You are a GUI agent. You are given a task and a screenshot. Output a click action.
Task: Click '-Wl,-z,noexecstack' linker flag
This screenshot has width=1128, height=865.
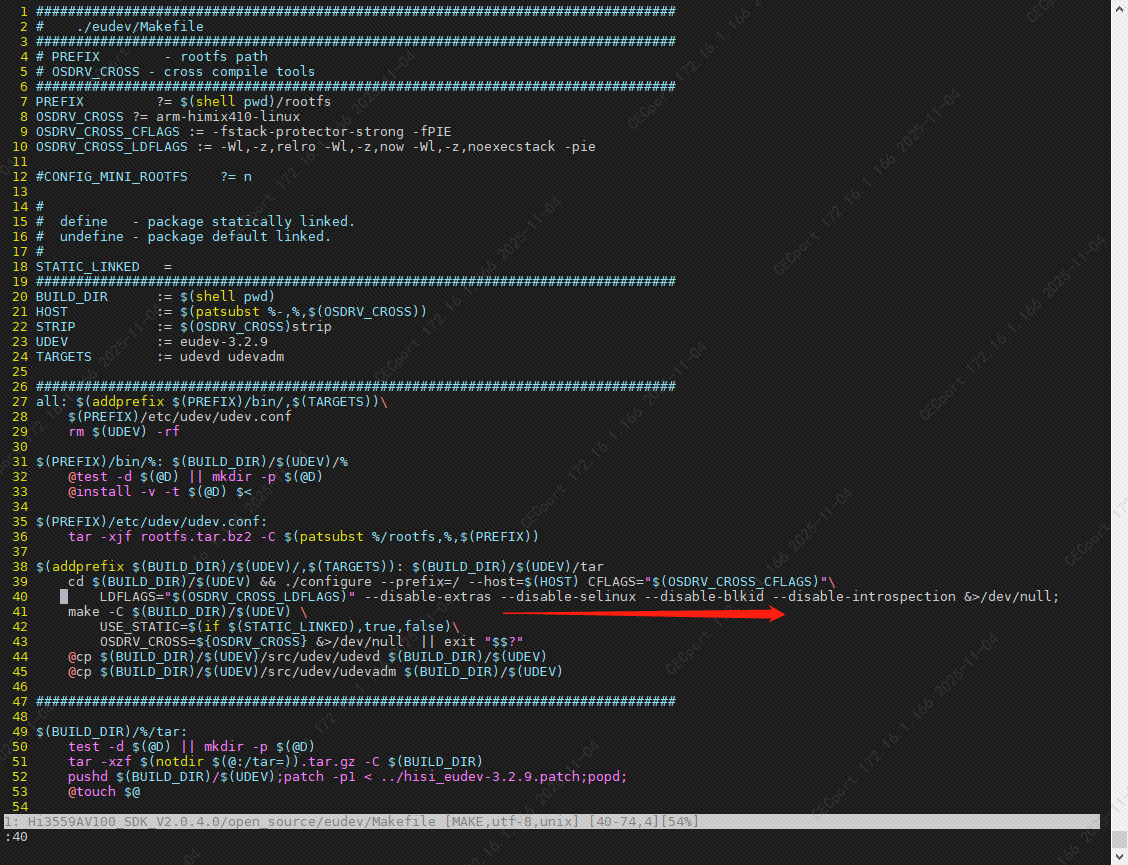click(483, 147)
